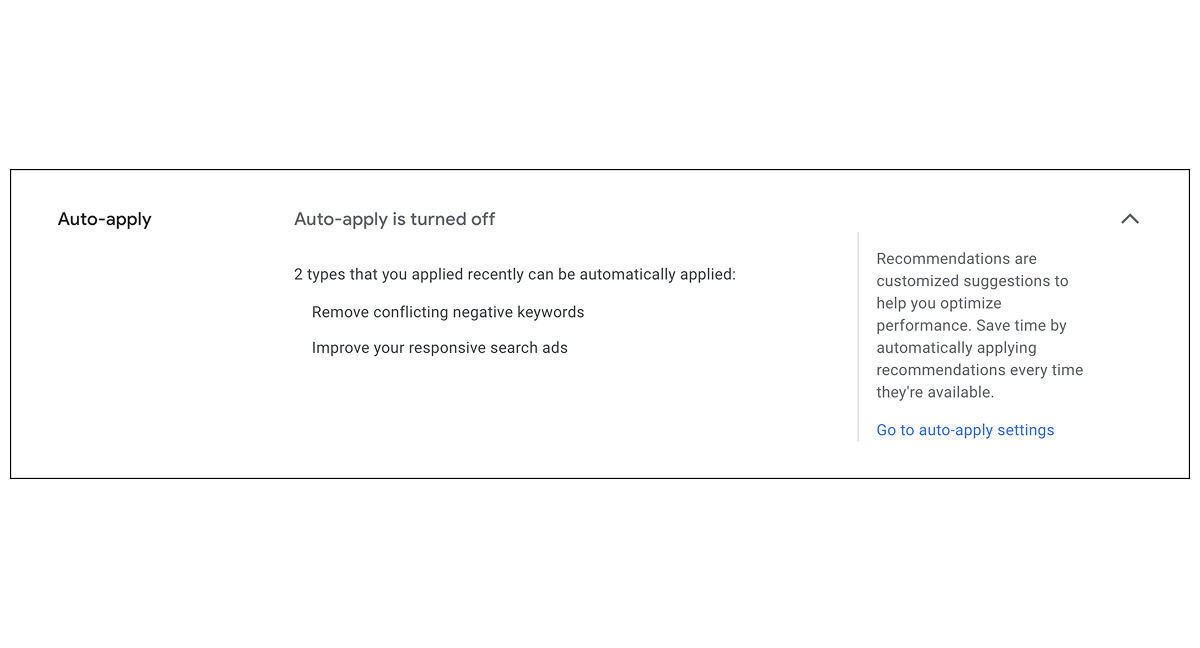The height and width of the screenshot is (648, 1200).
Task: Collapse the Auto-apply section with the chevron
Action: [x=1130, y=219]
